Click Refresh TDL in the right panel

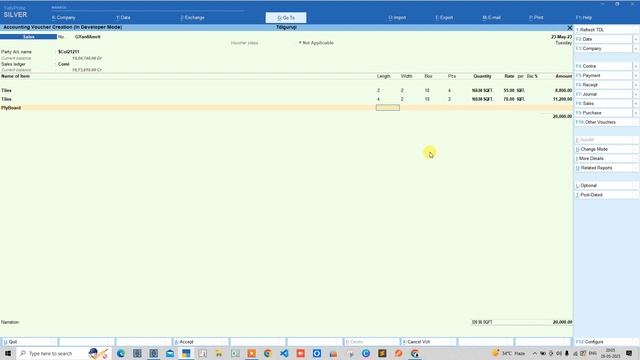click(604, 30)
